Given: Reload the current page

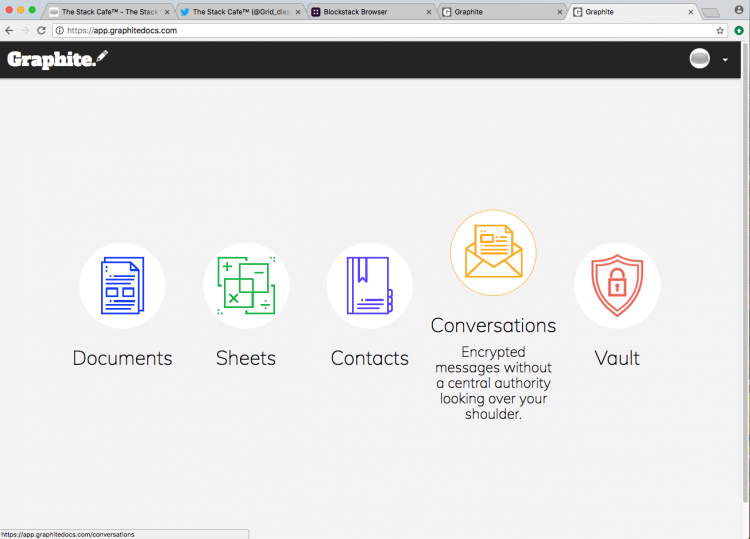Looking at the screenshot, I should [x=42, y=31].
